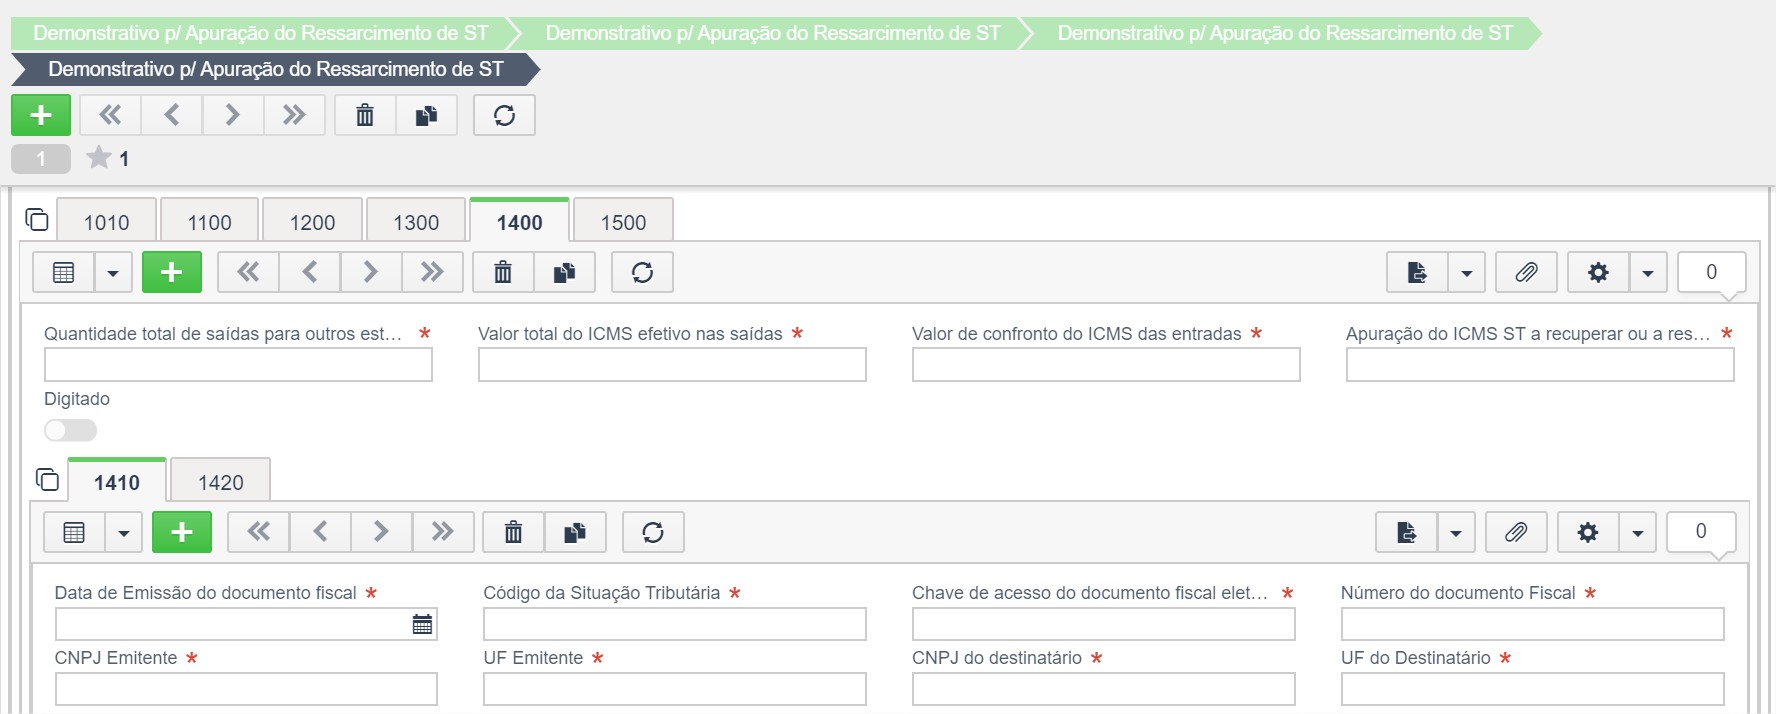Viewport: 1776px width, 714px height.
Task: Toggle the Digitado switch
Action: [x=70, y=430]
